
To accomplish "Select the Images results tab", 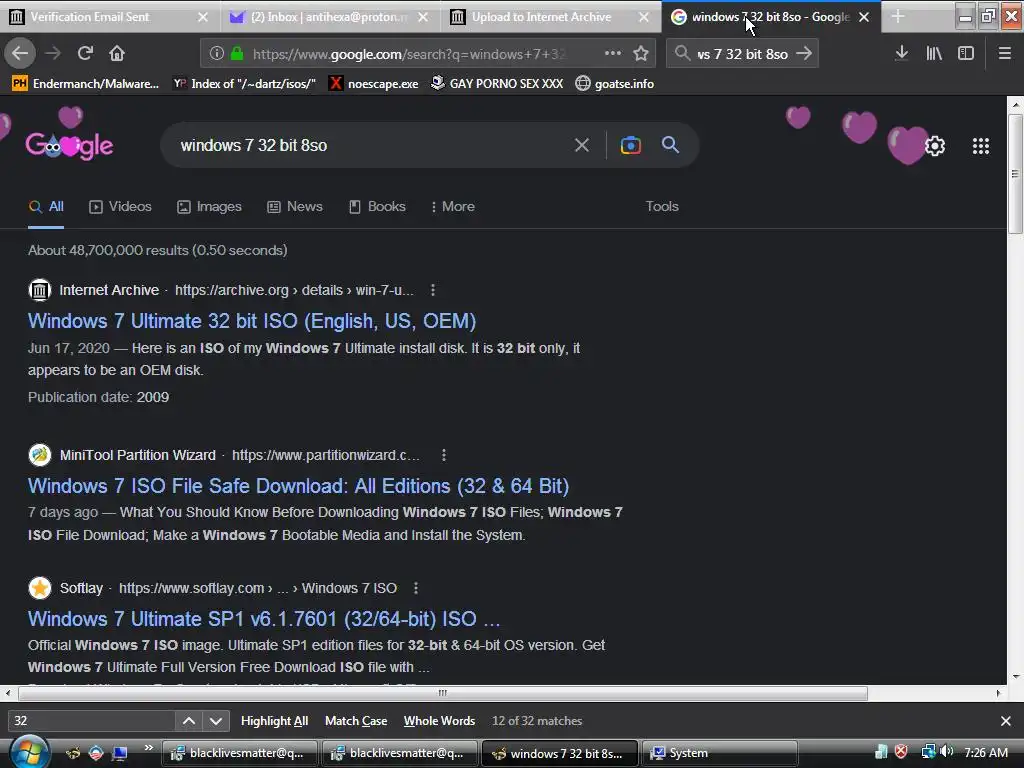I will click(x=209, y=206).
